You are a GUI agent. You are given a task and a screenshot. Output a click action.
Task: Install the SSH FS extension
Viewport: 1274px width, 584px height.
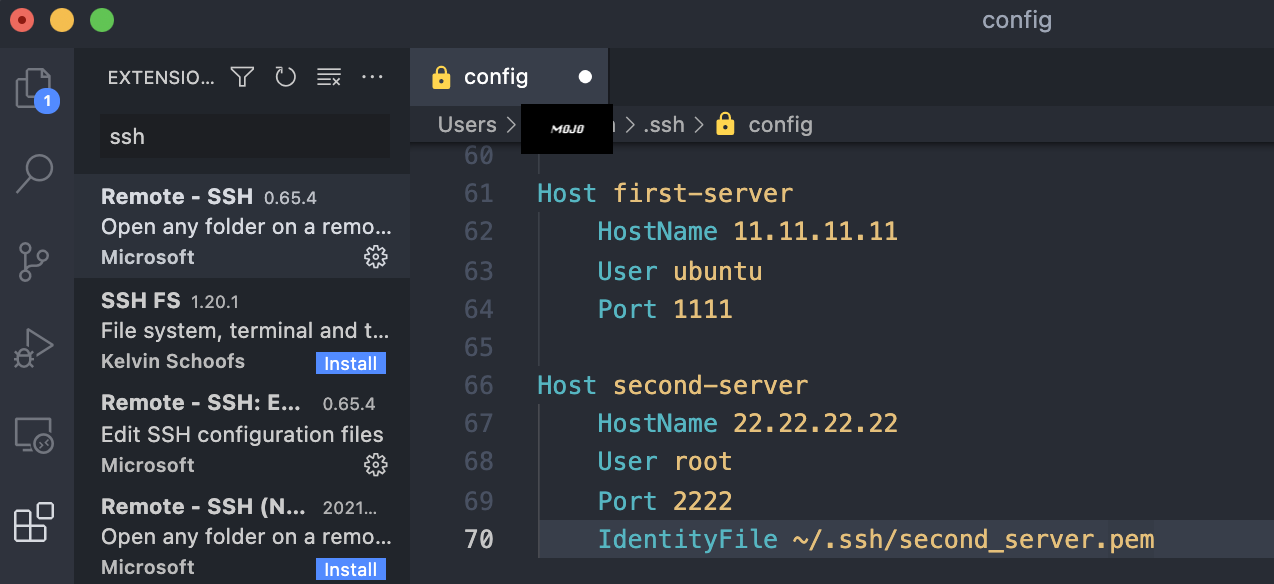click(x=351, y=363)
